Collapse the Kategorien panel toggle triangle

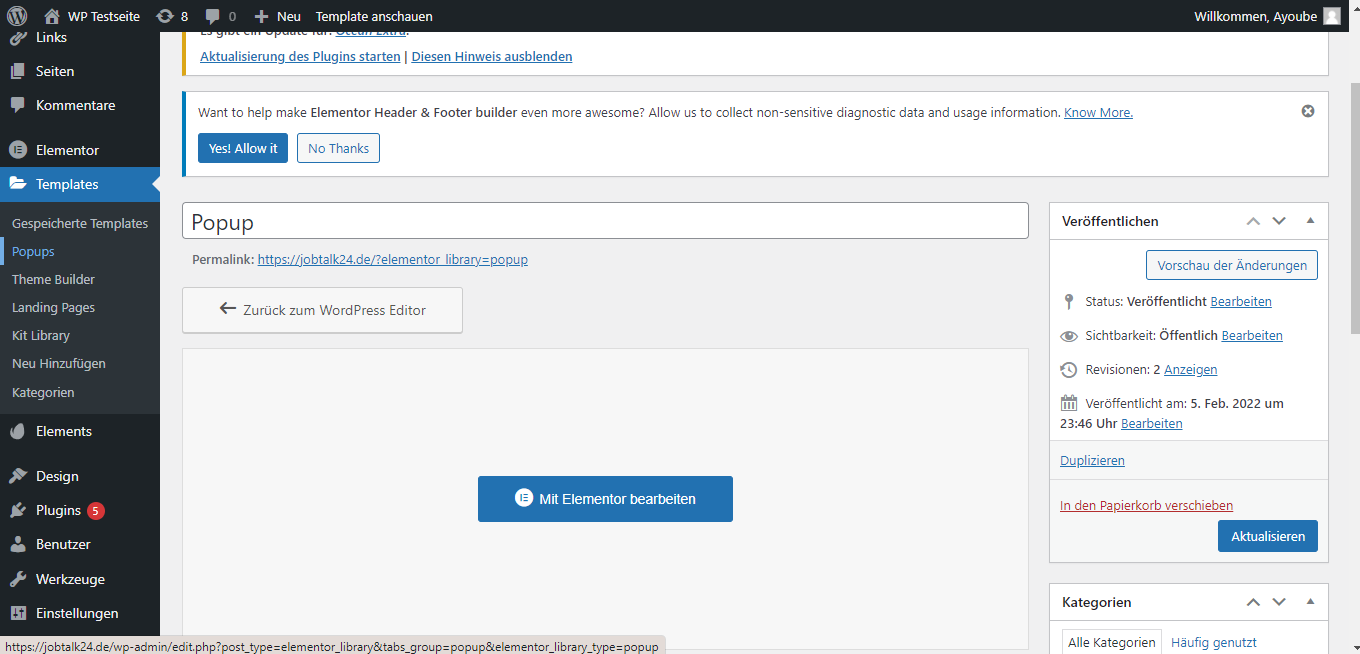(1310, 602)
